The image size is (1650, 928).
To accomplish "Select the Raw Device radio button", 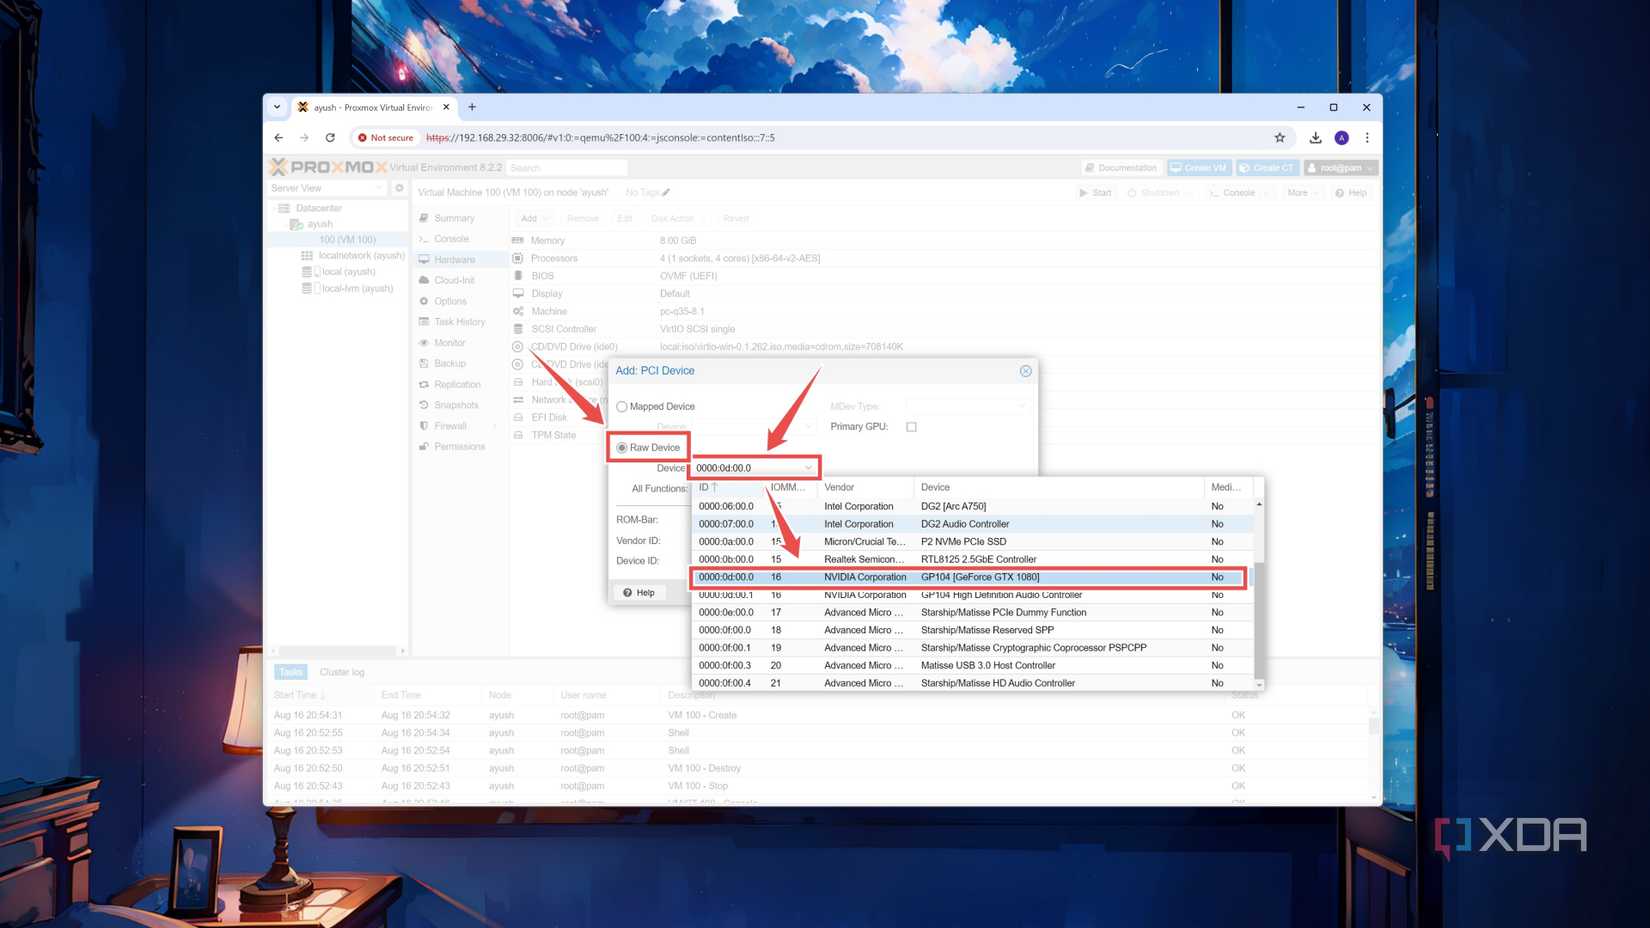I will pyautogui.click(x=622, y=447).
